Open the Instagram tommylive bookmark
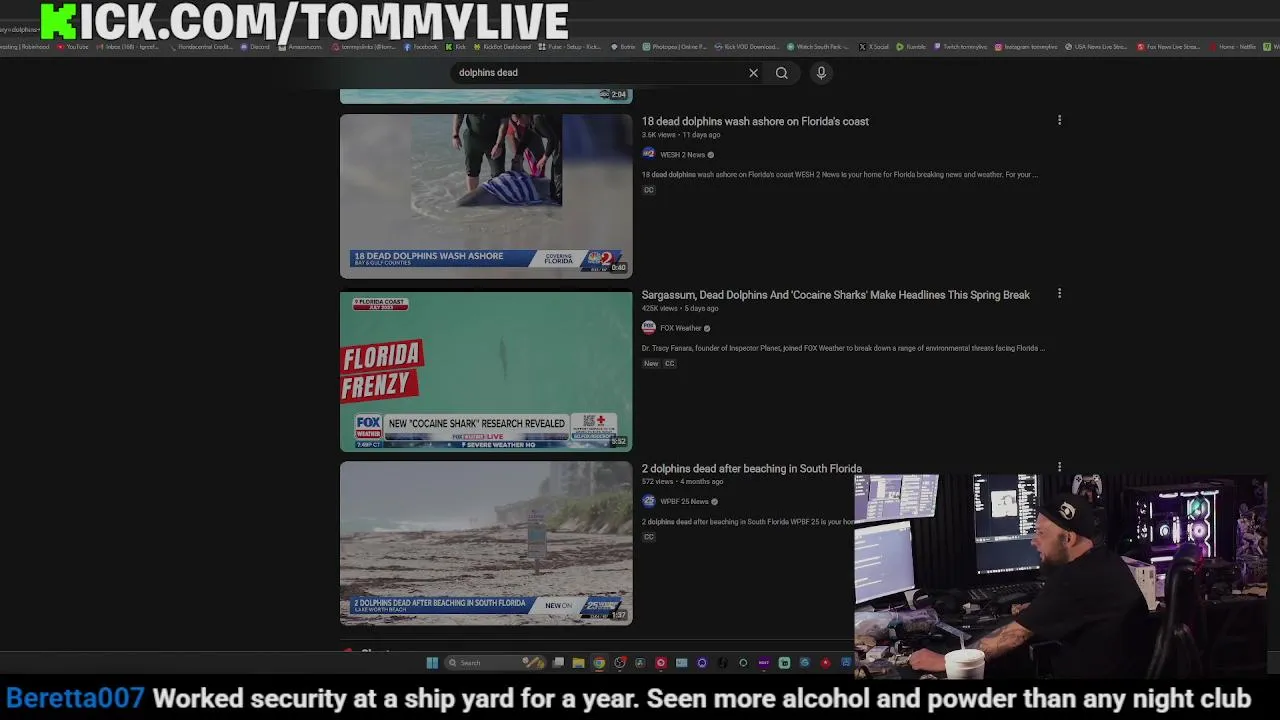 click(x=1026, y=47)
